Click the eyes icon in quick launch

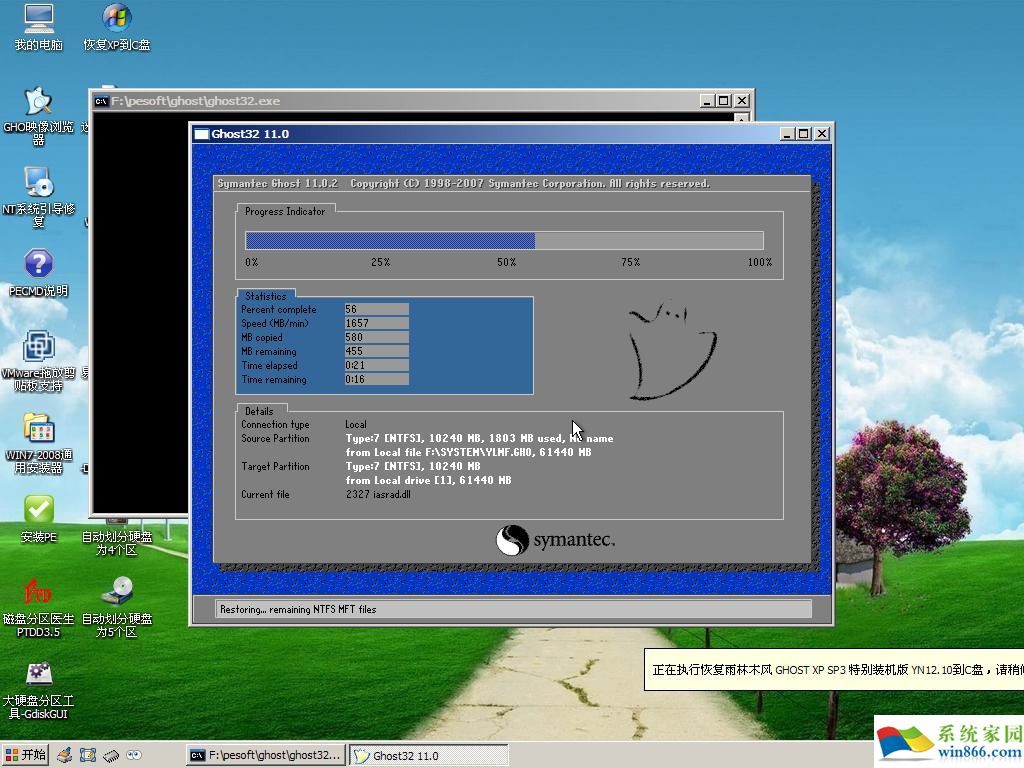tap(133, 755)
